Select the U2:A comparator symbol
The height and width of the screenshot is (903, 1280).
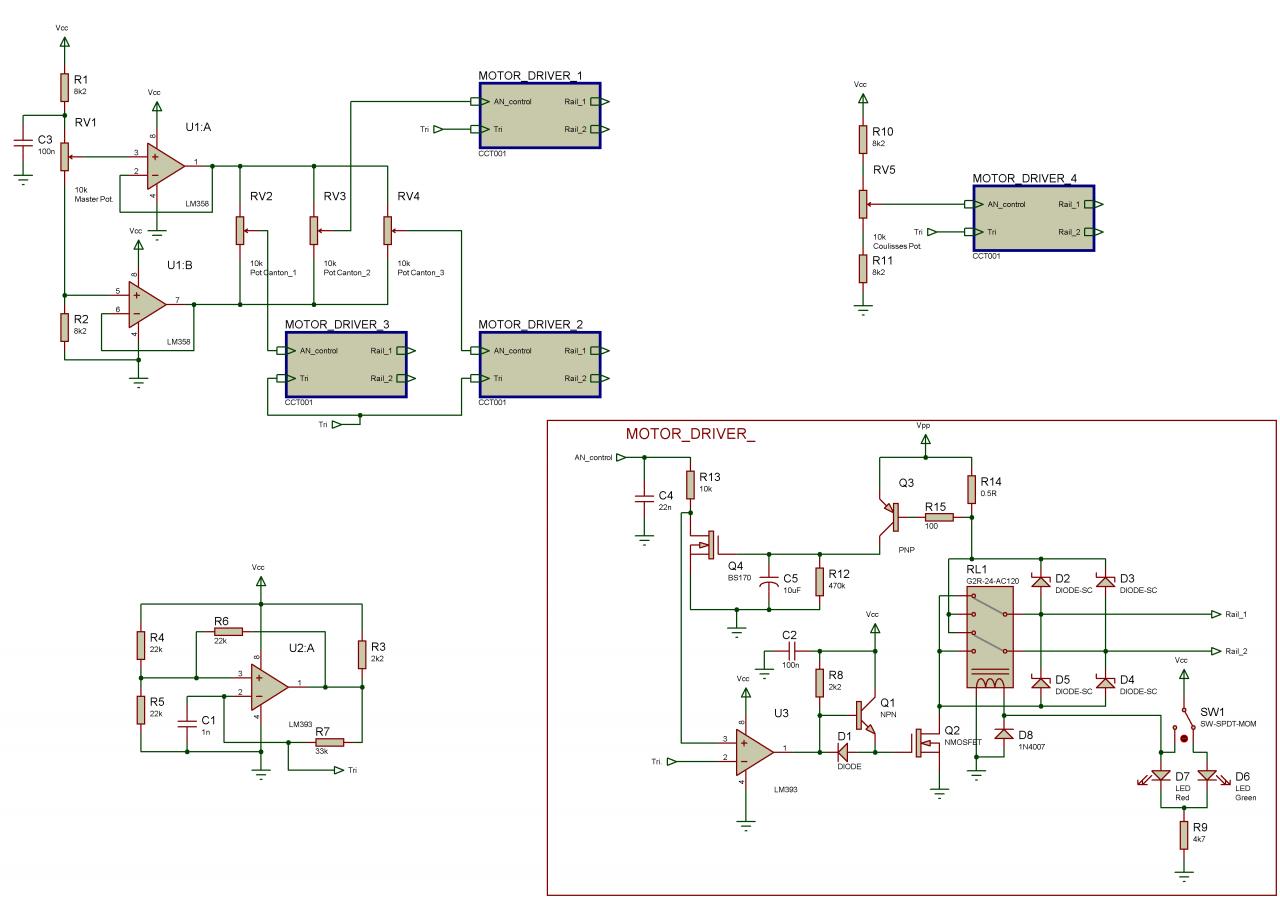pyautogui.click(x=270, y=686)
